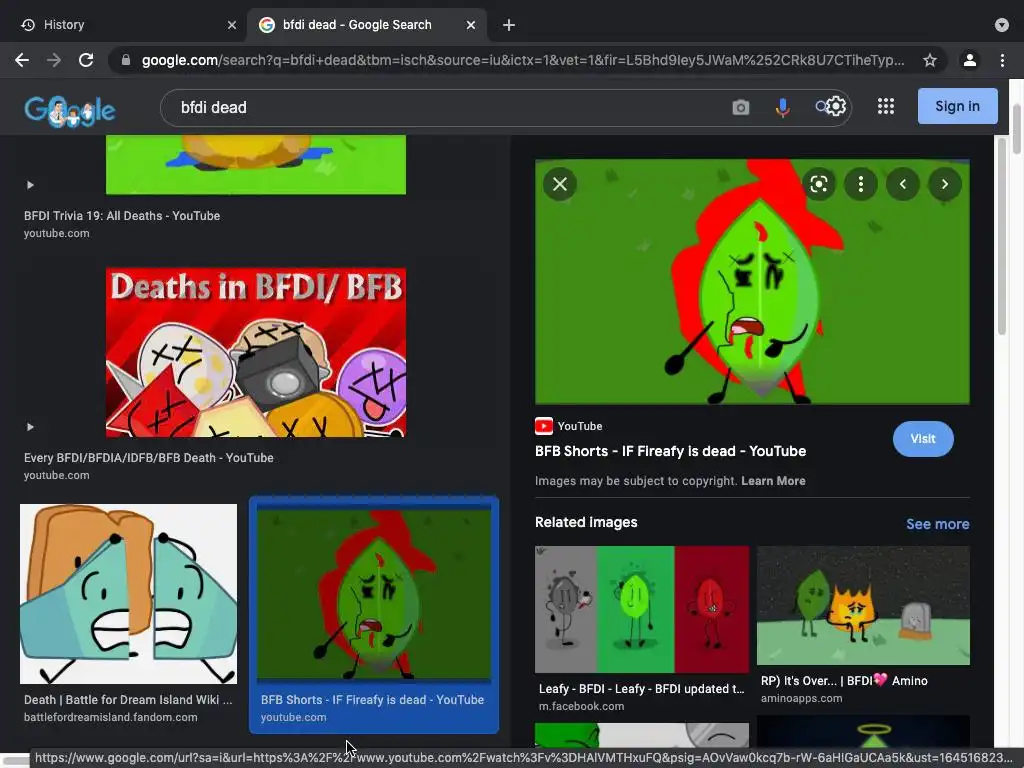Select the highlighted Fireafy result thumbnail
The image size is (1024, 768).
point(374,596)
